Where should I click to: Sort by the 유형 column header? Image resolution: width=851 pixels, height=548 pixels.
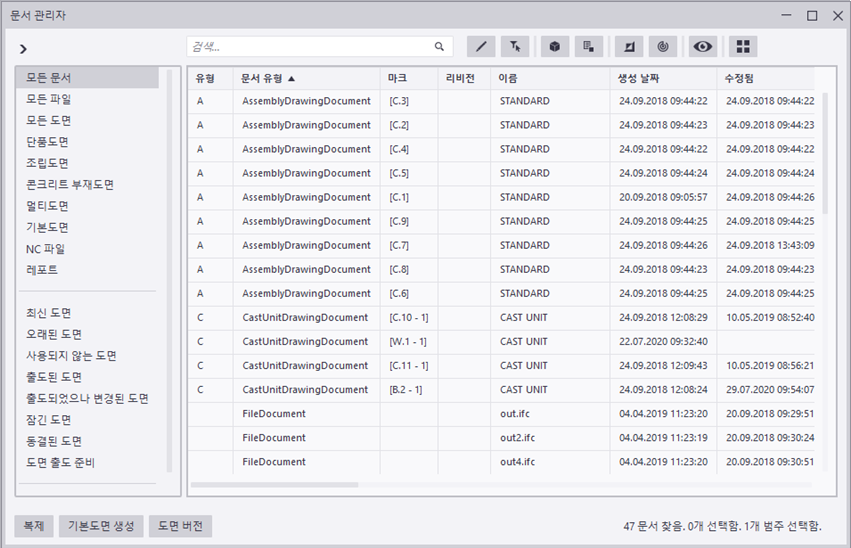pos(211,78)
